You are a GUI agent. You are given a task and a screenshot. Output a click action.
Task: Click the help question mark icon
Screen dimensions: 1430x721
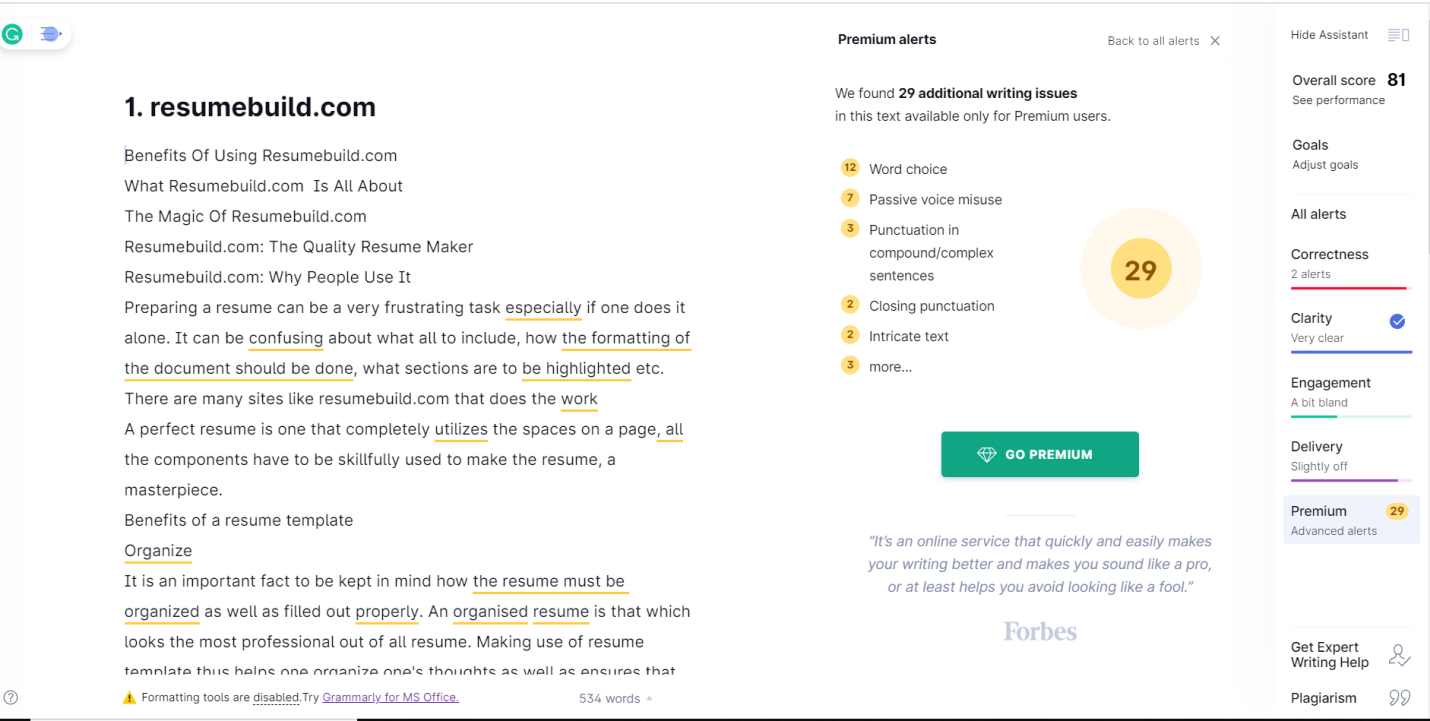[x=11, y=698]
